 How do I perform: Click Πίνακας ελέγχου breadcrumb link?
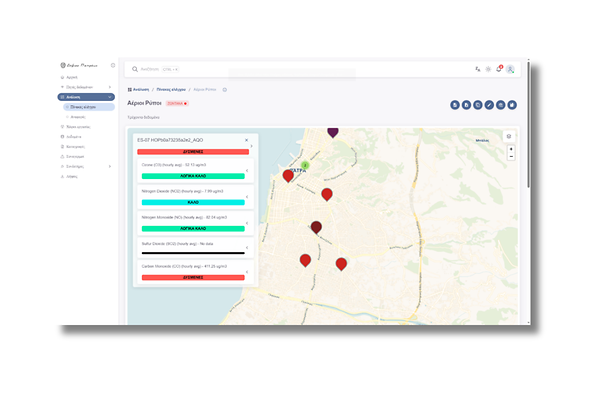[x=171, y=90]
